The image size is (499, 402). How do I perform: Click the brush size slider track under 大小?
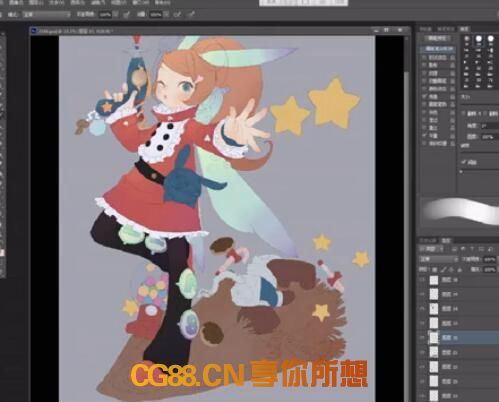480,104
